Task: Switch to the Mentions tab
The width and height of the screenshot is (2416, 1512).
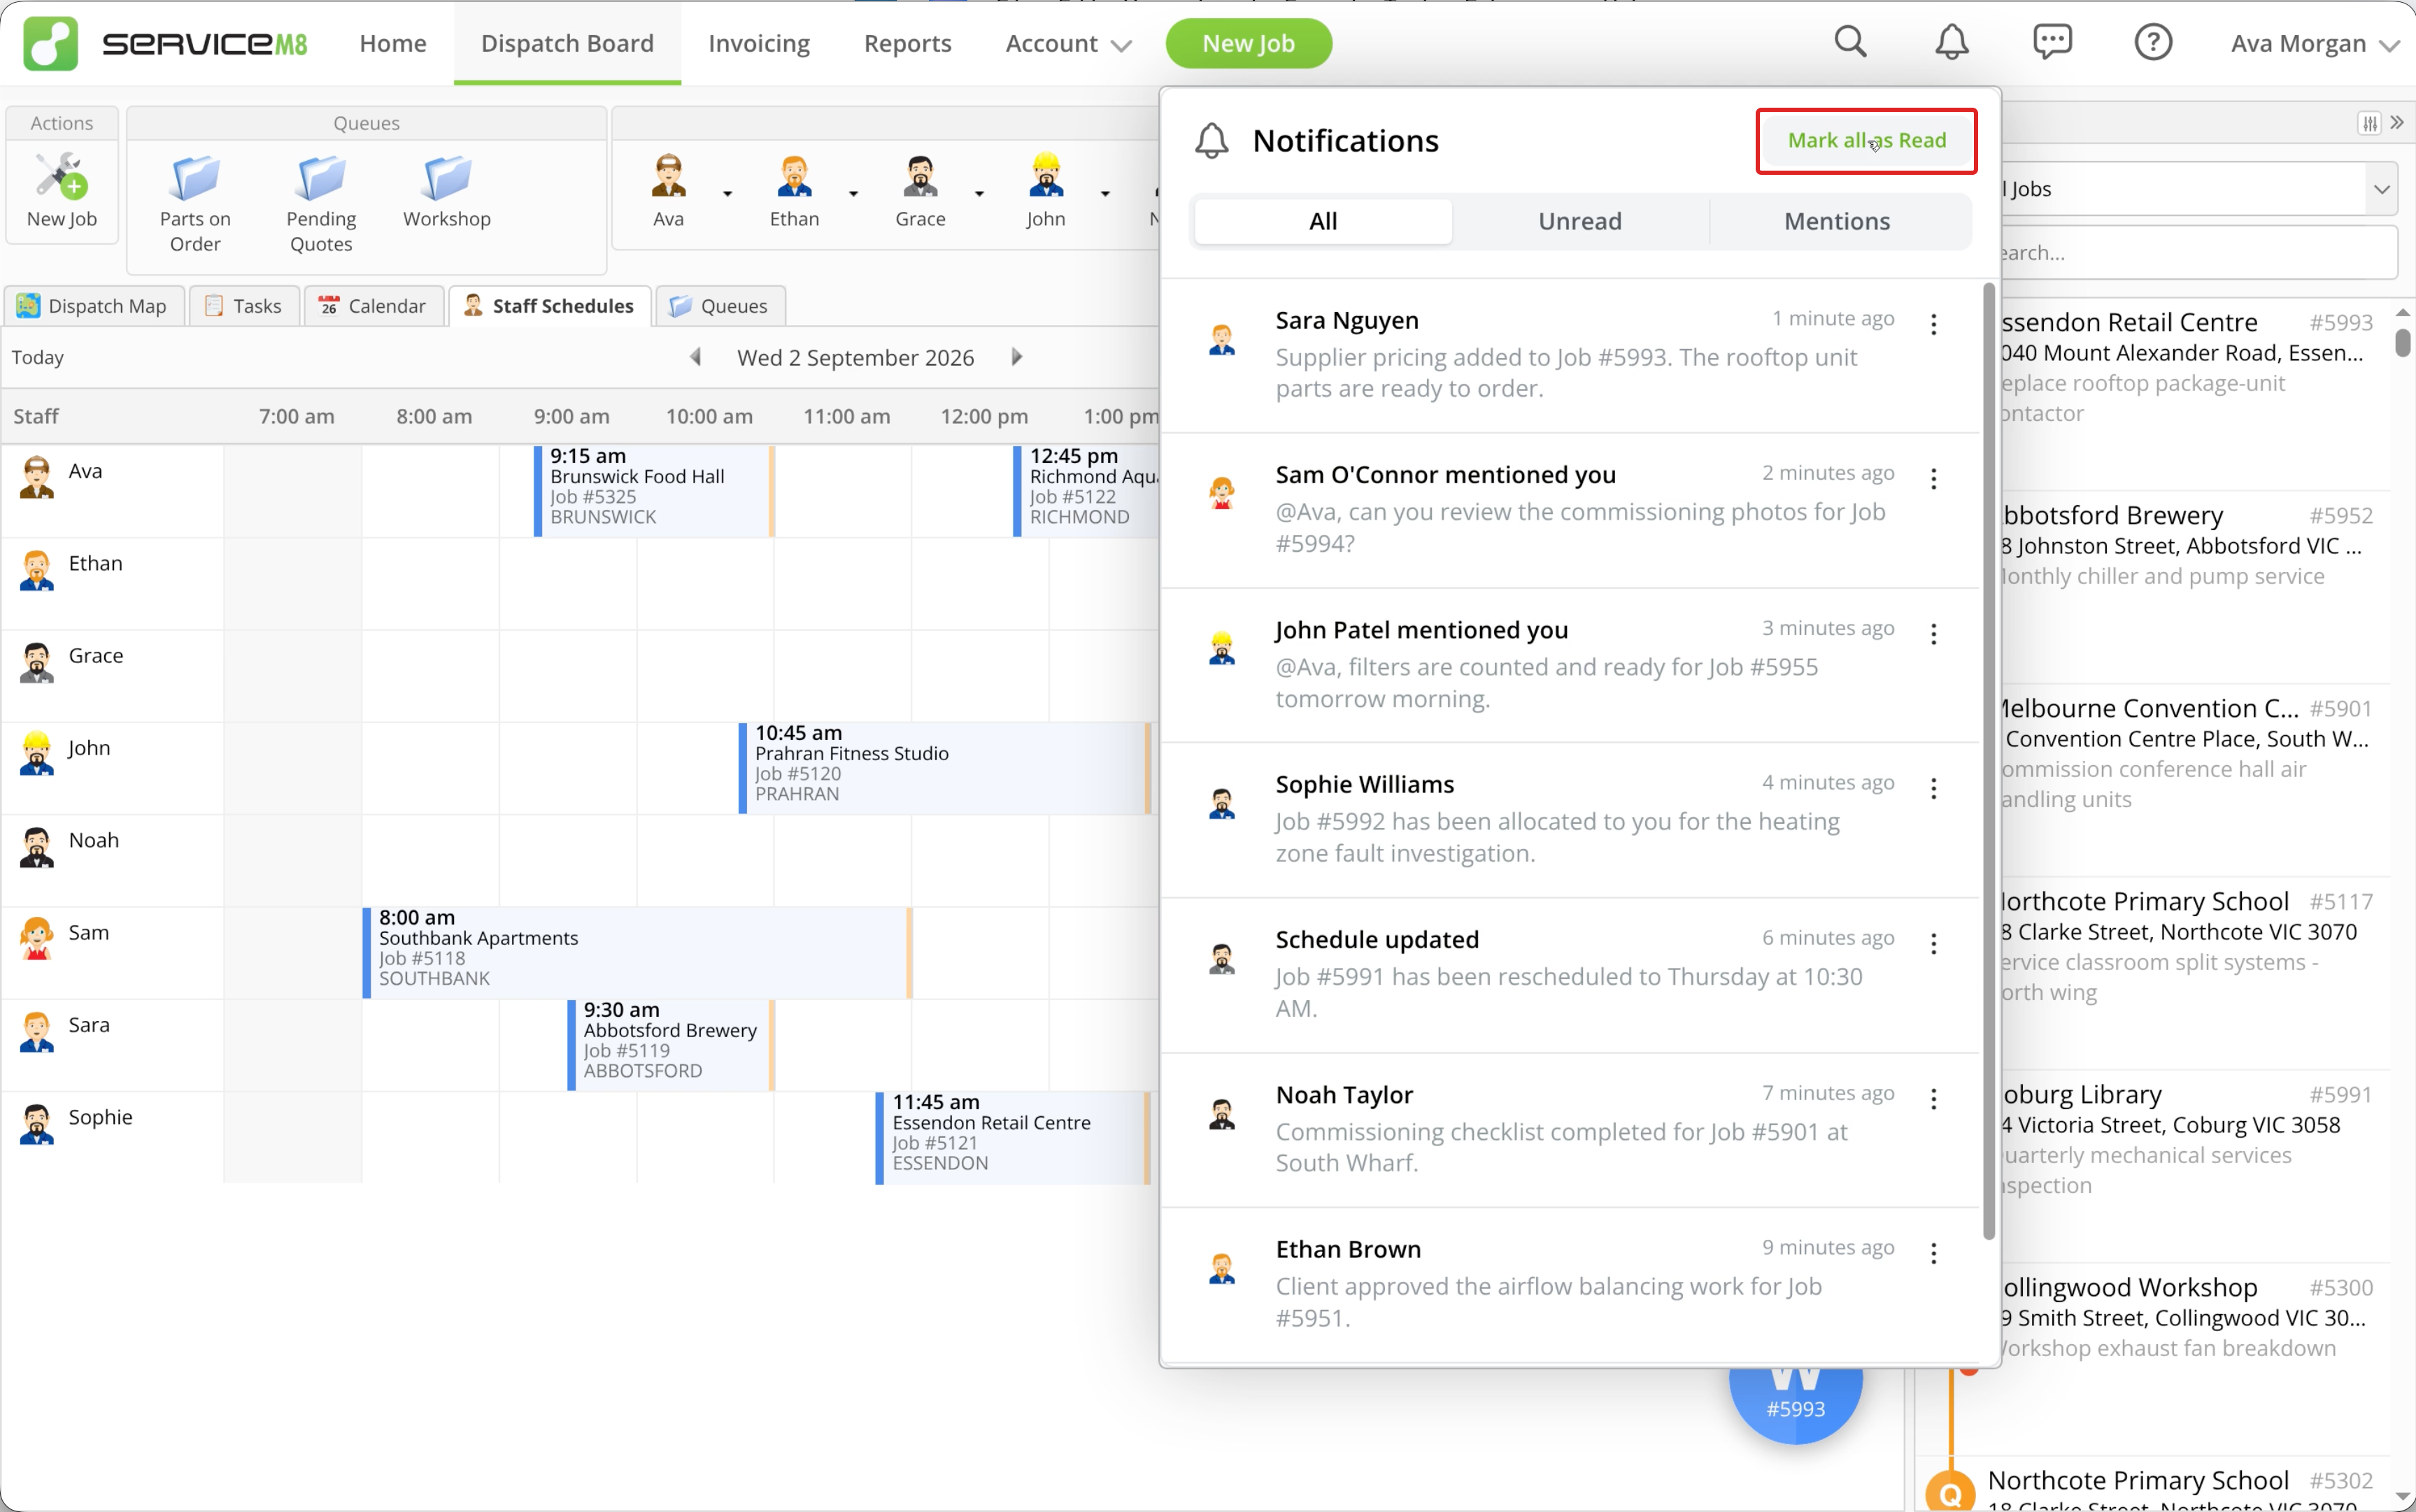Action: coord(1837,221)
